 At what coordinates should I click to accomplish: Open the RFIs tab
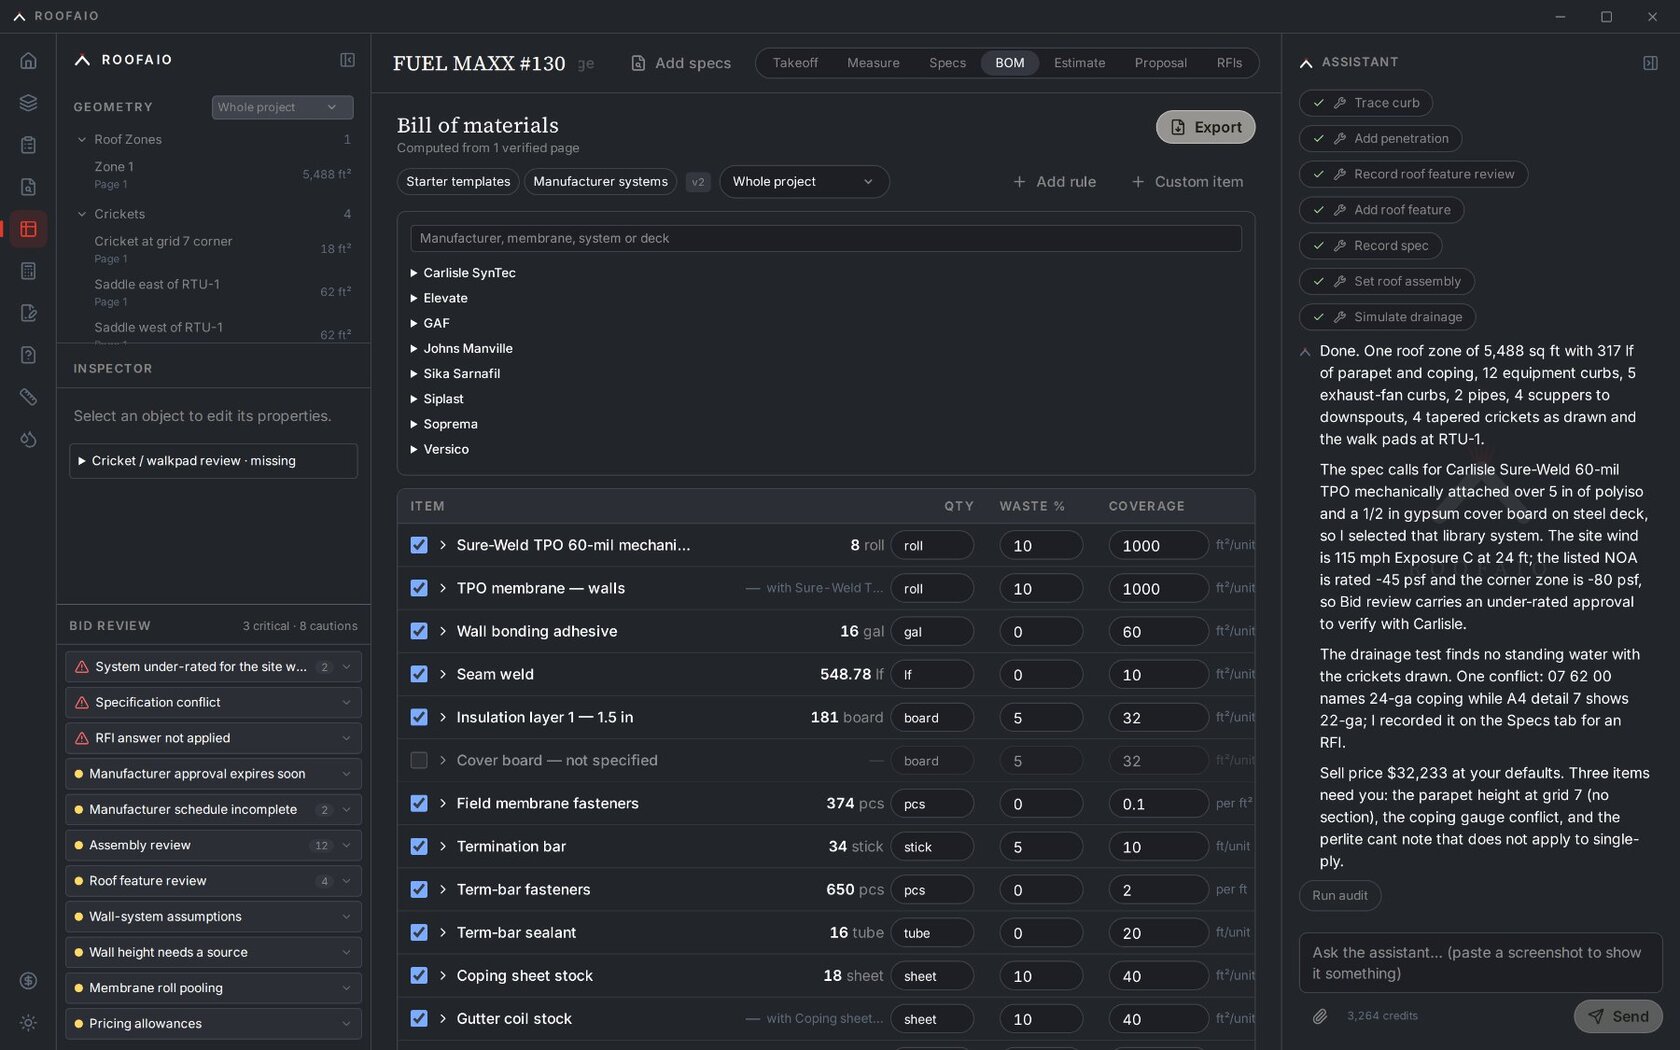click(x=1229, y=63)
